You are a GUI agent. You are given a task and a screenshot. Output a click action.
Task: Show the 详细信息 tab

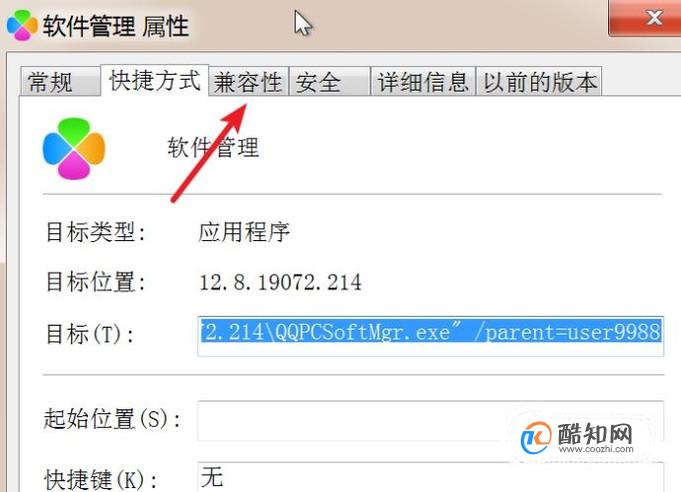pos(423,81)
